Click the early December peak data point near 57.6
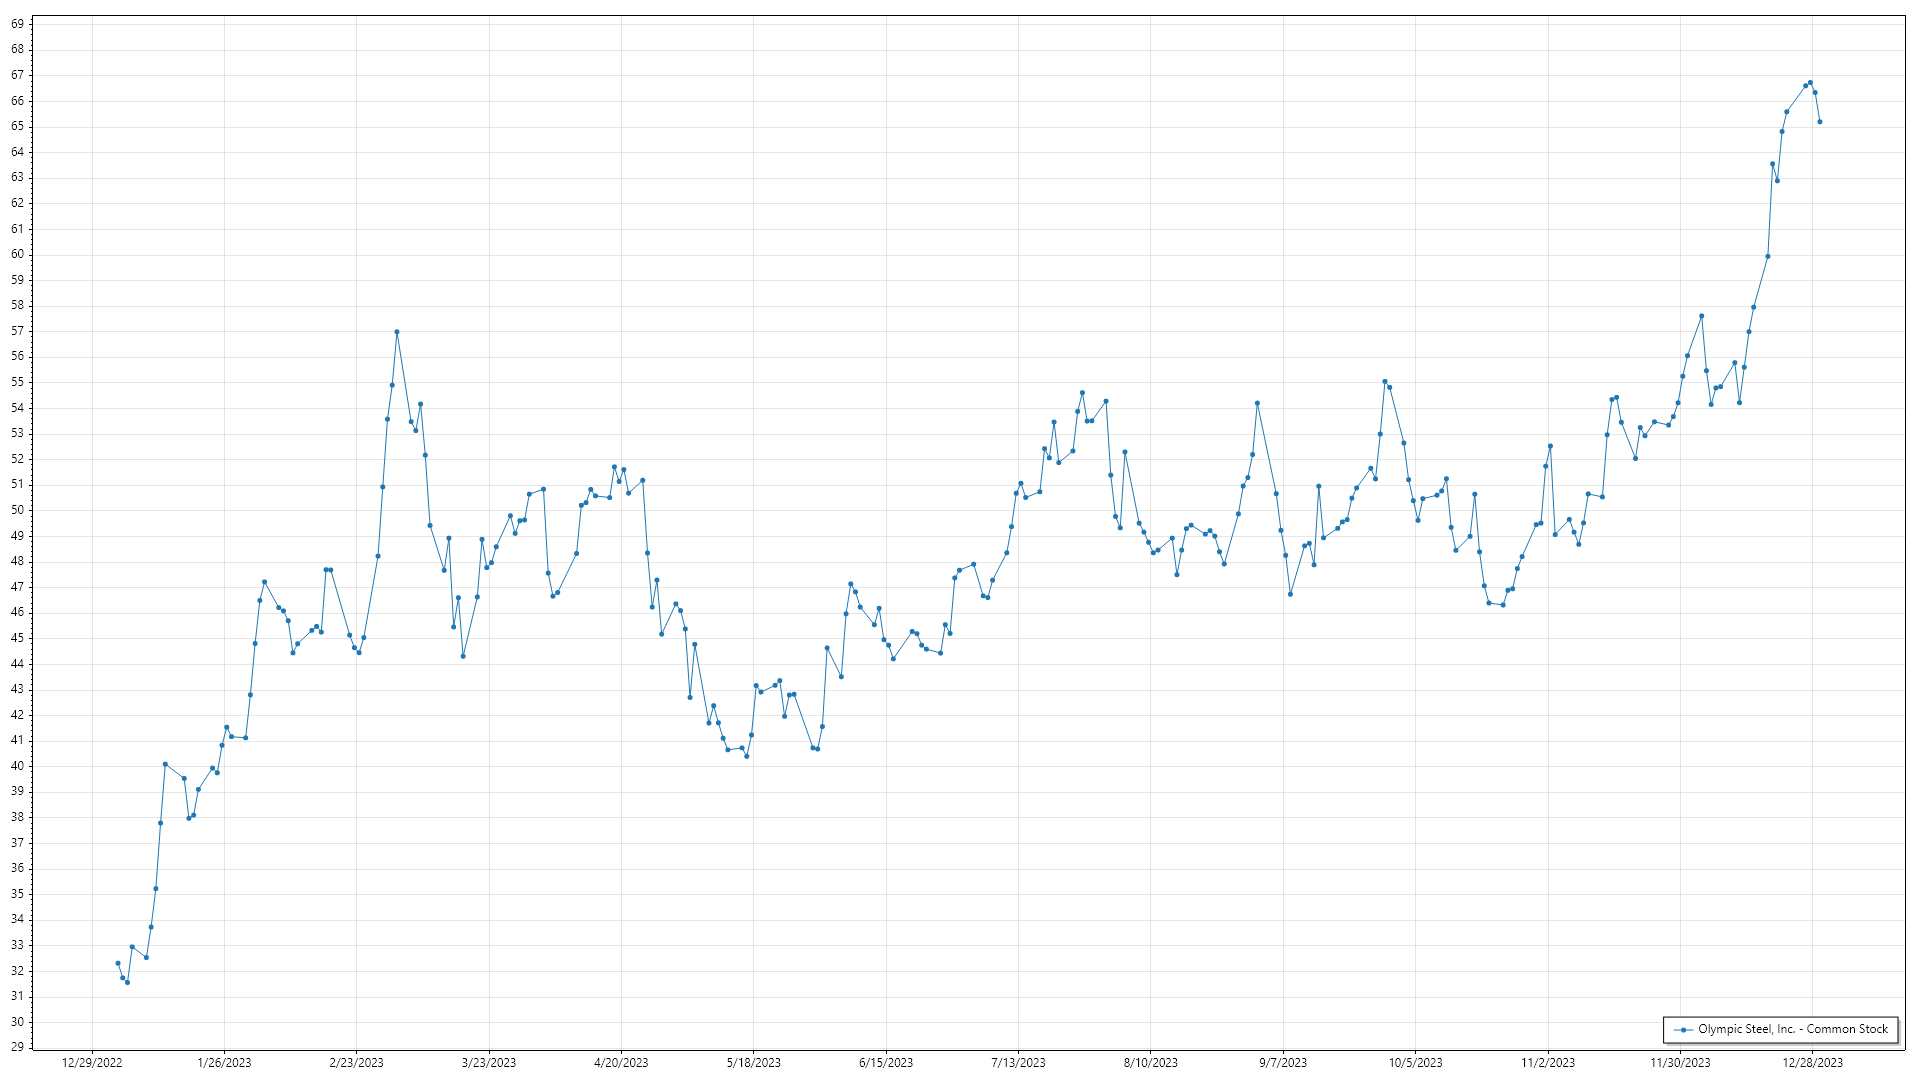The height and width of the screenshot is (1080, 1920). pos(1701,316)
